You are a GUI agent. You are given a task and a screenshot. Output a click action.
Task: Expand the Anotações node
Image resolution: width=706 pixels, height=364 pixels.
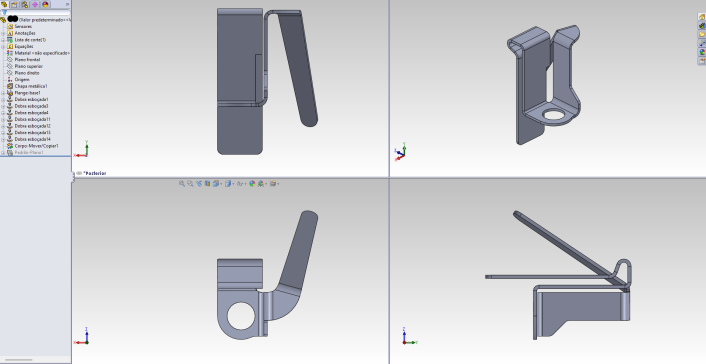3,33
